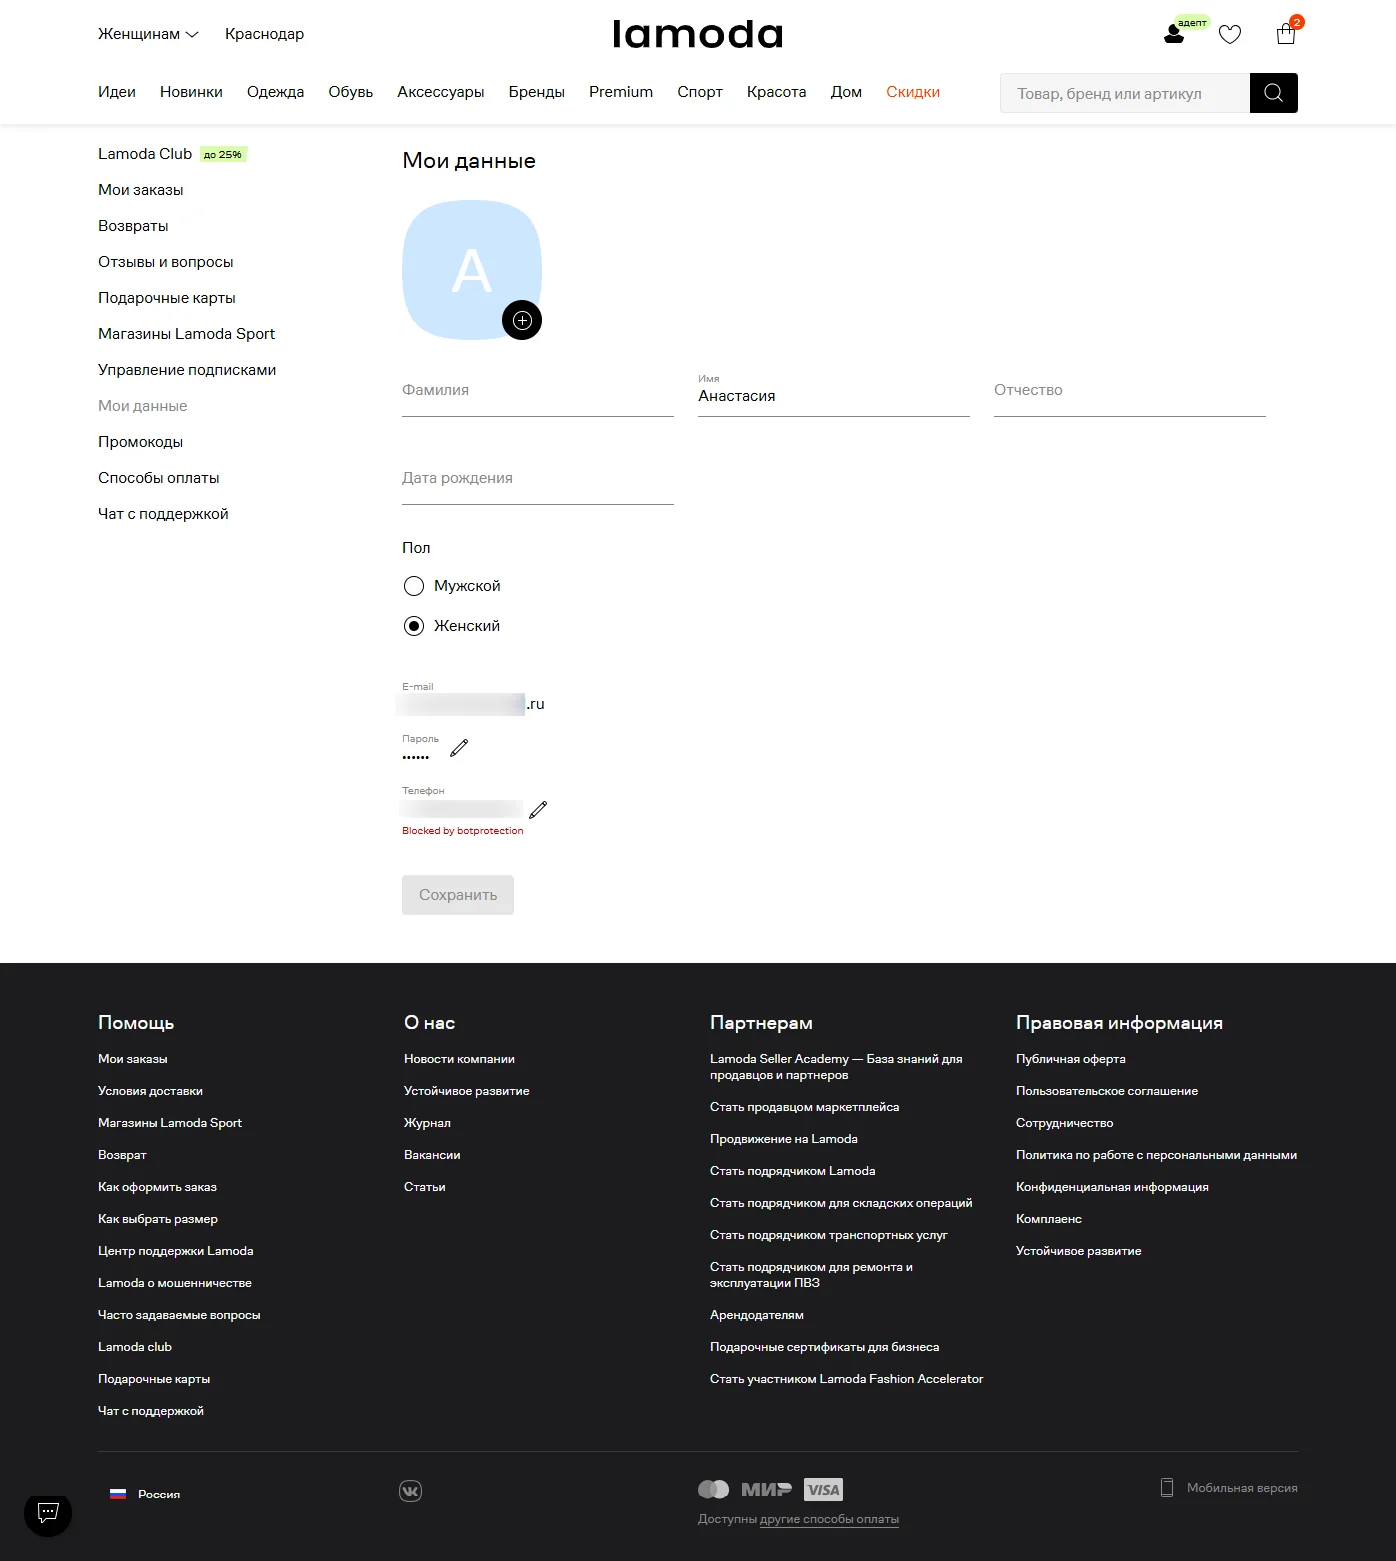
Task: Open Способы оплаты in sidebar
Action: click(159, 478)
